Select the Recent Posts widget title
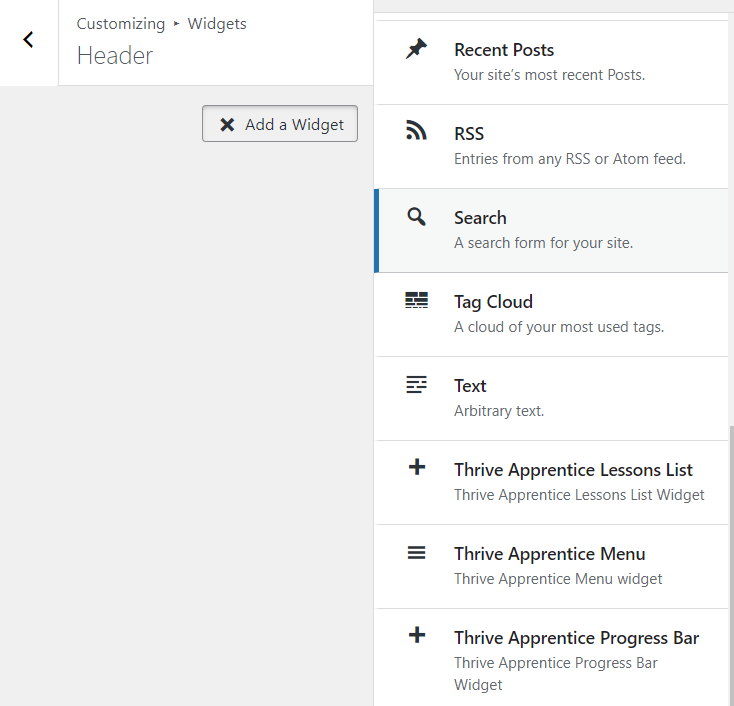 click(503, 50)
